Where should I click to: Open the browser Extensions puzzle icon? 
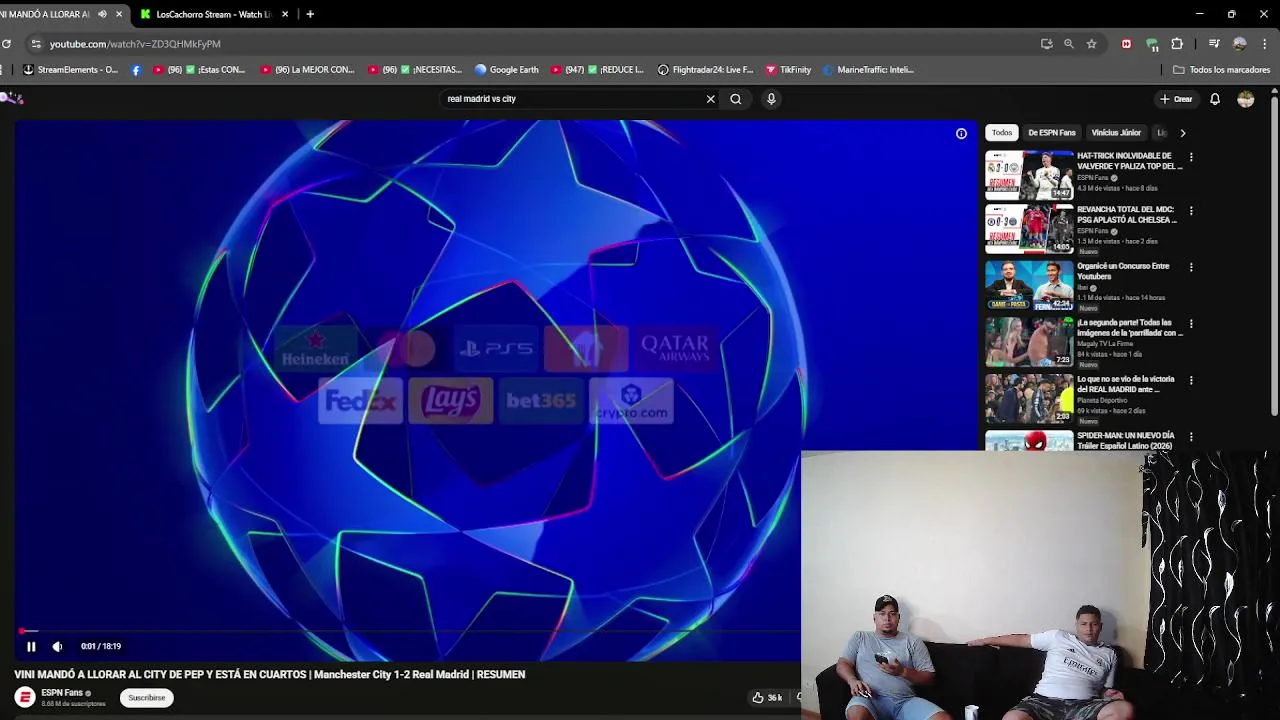pyautogui.click(x=1177, y=44)
